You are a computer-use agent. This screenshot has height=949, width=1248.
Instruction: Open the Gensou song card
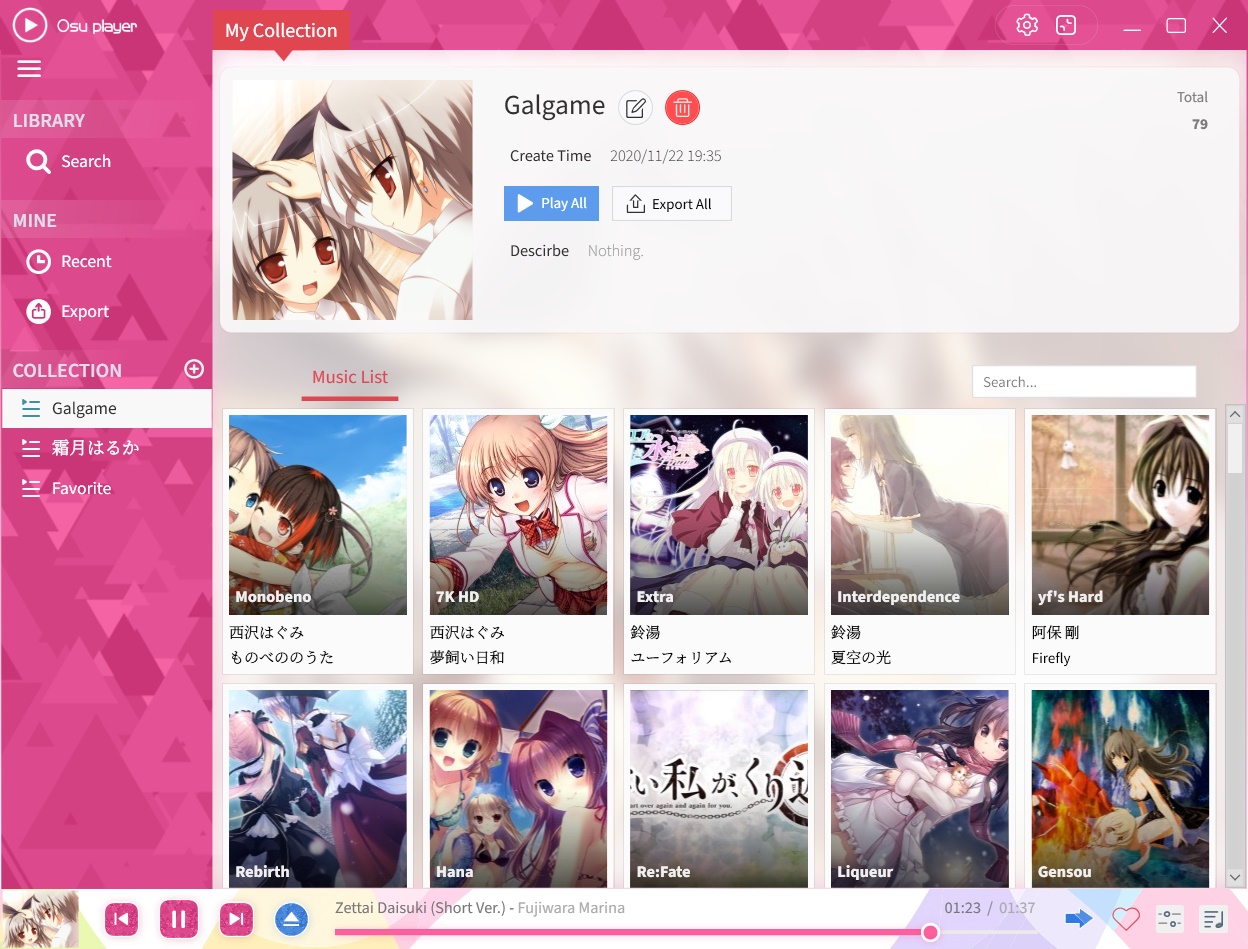click(1120, 788)
